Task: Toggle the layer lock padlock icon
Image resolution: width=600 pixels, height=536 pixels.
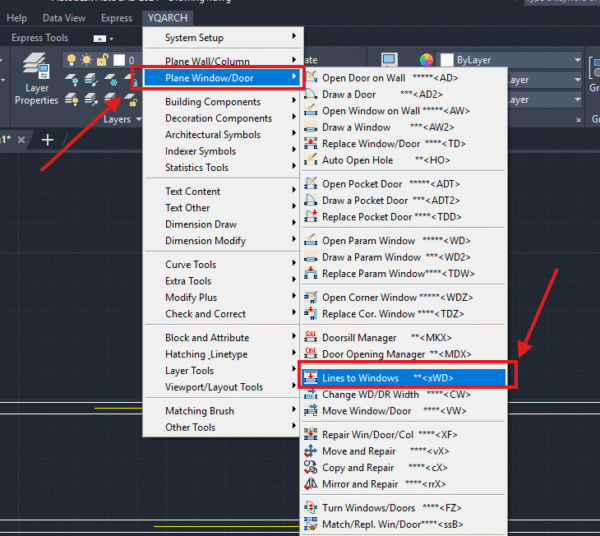Action: click(103, 61)
